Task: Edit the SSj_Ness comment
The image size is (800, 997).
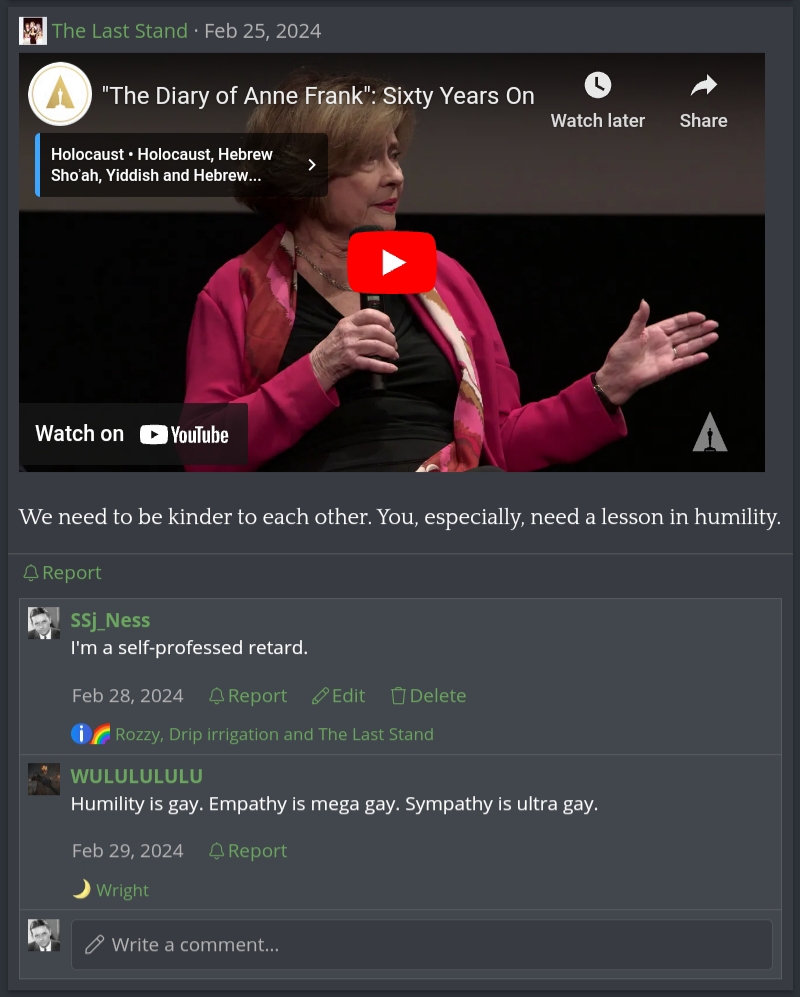Action: pyautogui.click(x=338, y=696)
